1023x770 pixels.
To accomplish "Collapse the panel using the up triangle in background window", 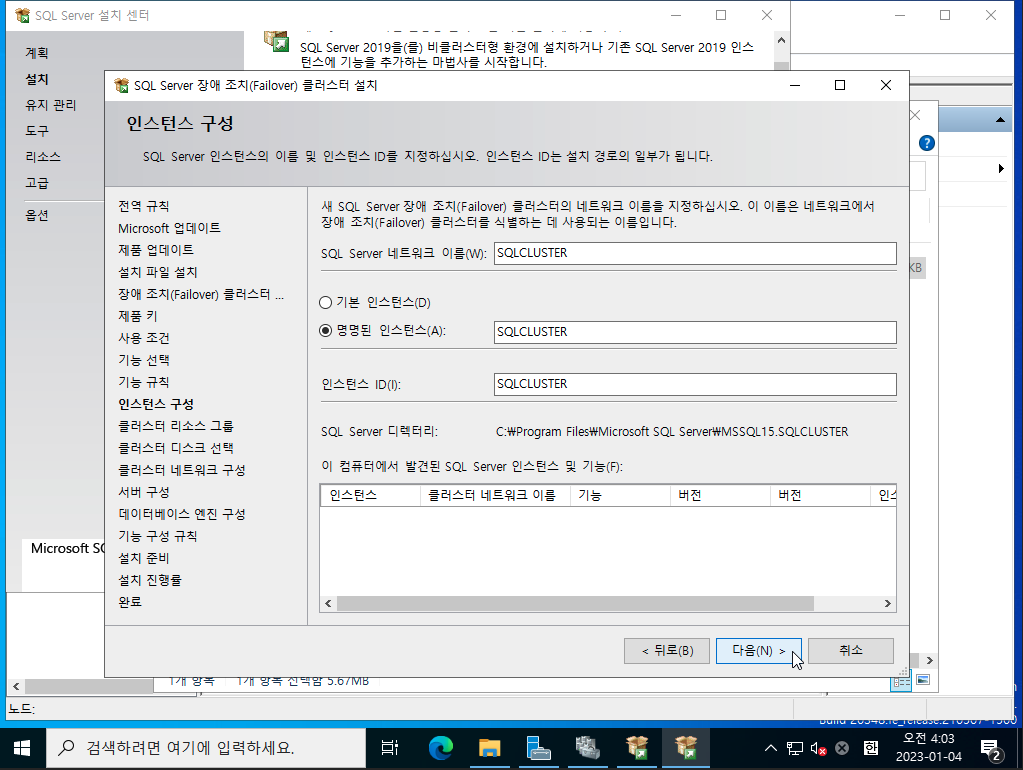I will 1000,120.
